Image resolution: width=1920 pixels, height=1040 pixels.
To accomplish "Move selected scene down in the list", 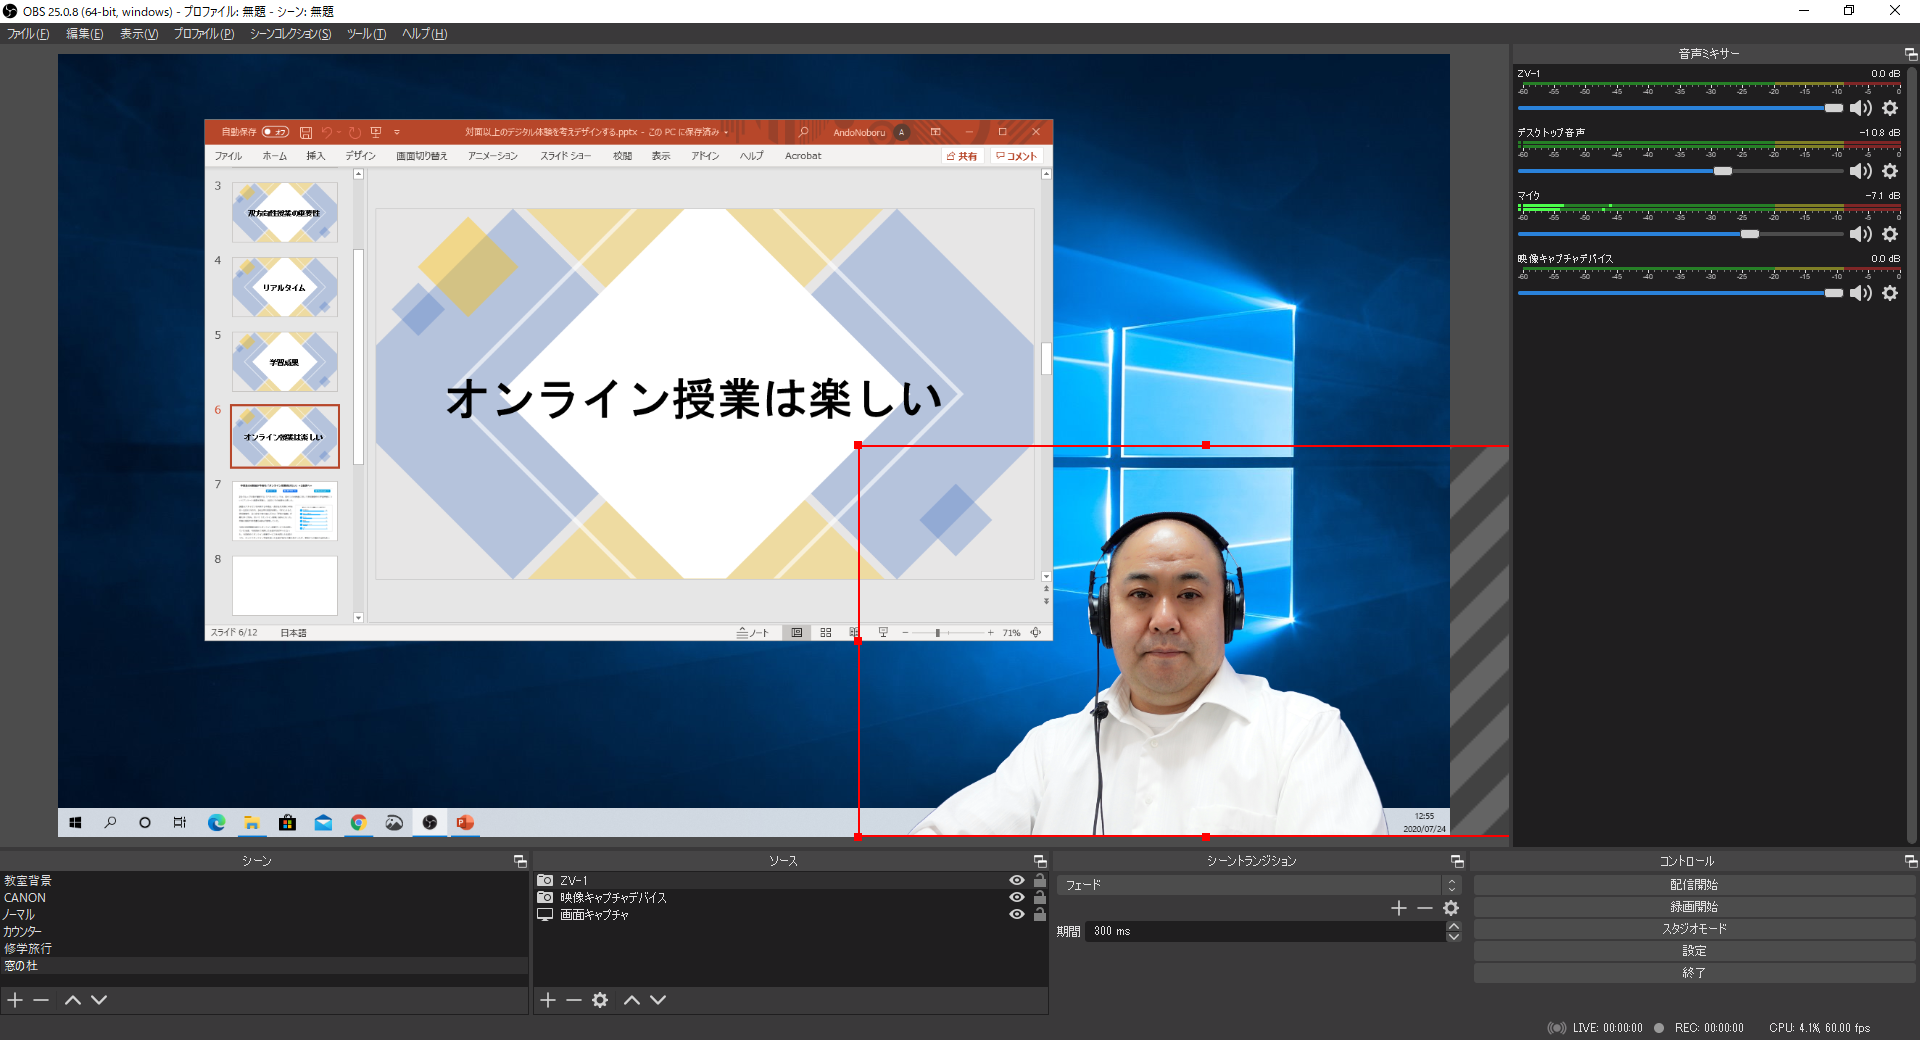I will tap(99, 1000).
